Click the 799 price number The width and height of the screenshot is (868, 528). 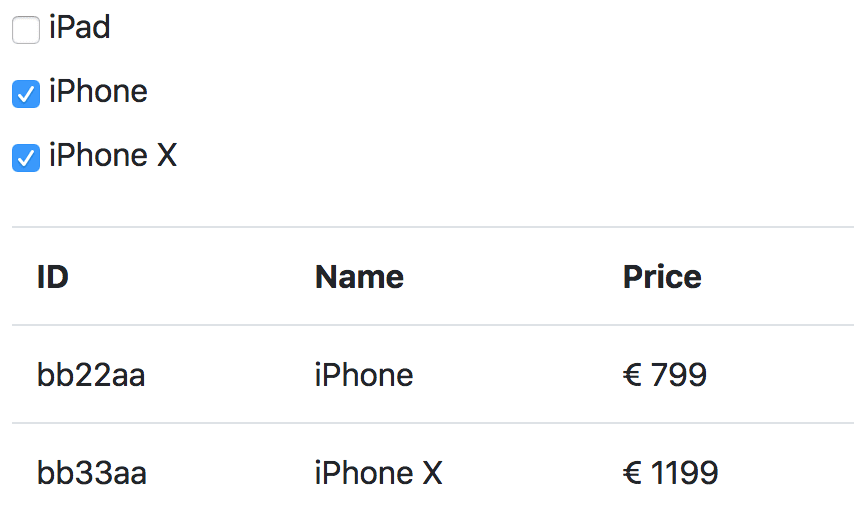point(679,375)
